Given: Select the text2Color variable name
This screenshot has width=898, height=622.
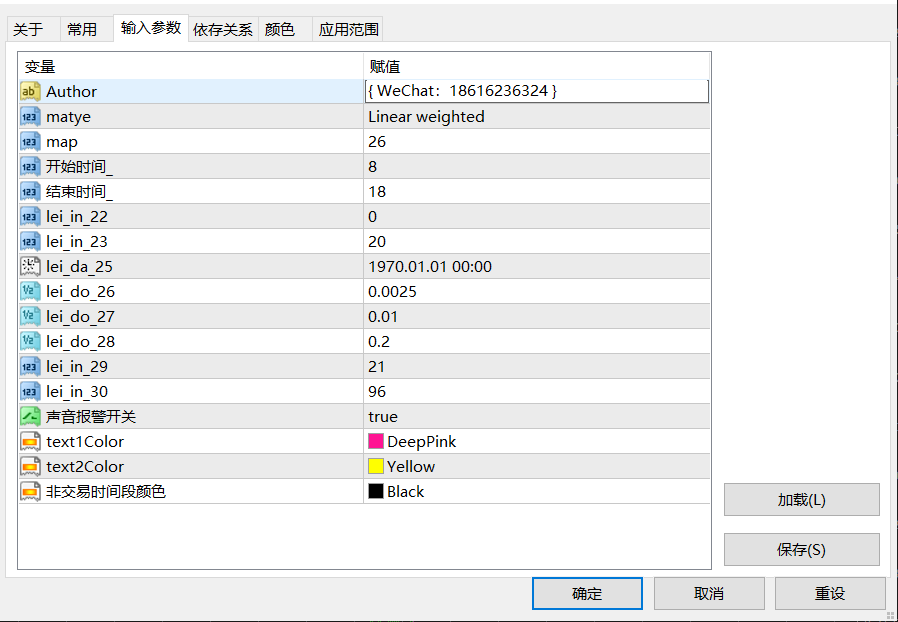Looking at the screenshot, I should [85, 467].
